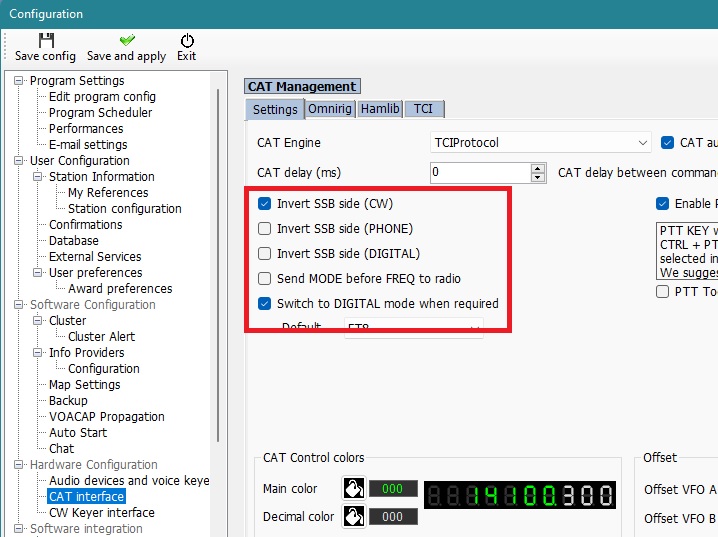Check Send MODE before FREQ to radio
The width and height of the screenshot is (718, 537).
264,278
